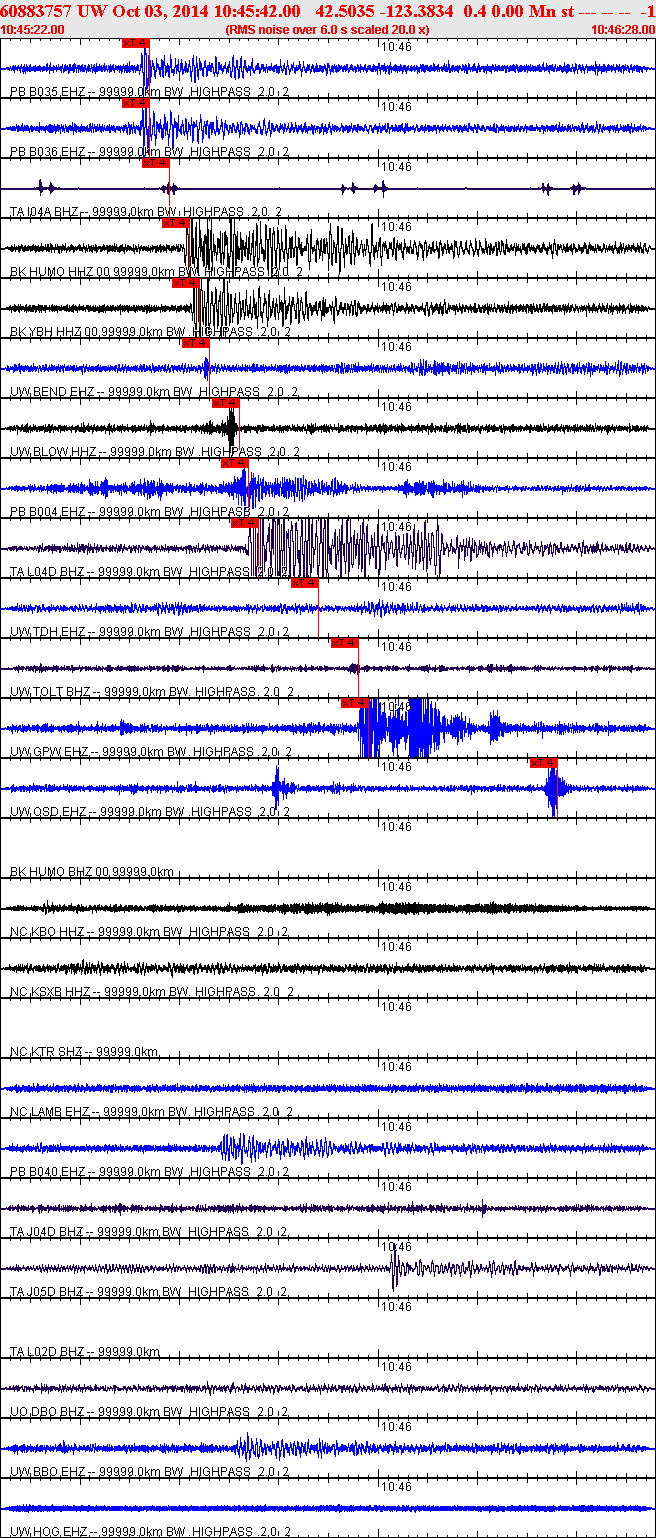Click the red pick flag on PB B036 trace
Screen dimensions: 656x1538
click(x=135, y=103)
